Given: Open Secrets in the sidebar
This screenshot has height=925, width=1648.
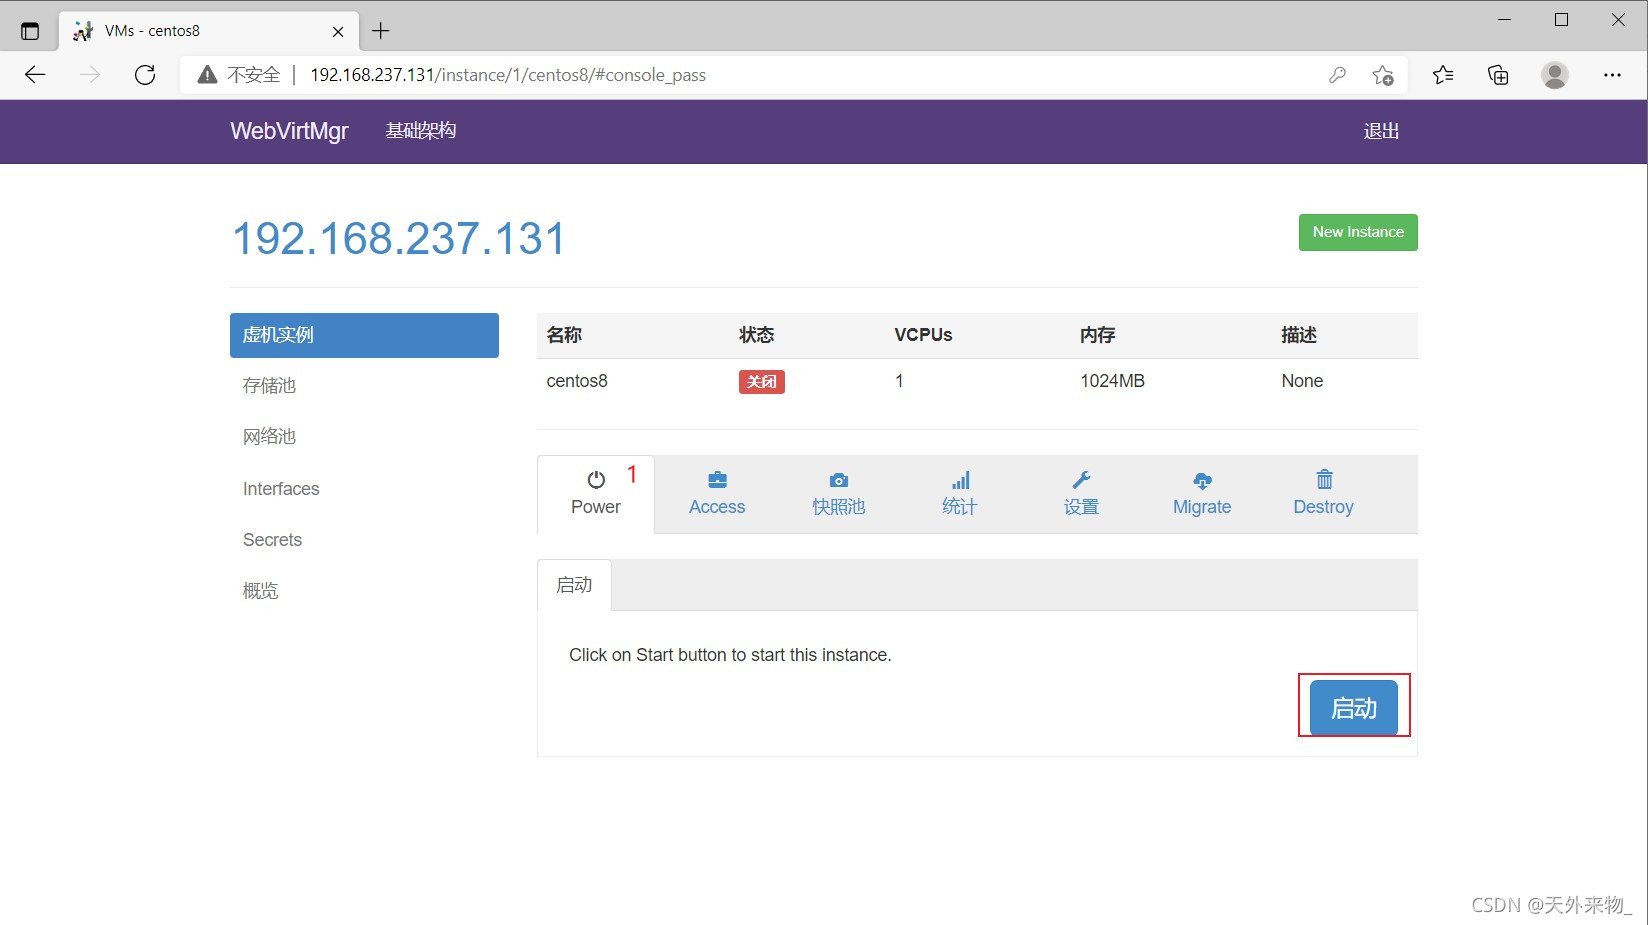Looking at the screenshot, I should [272, 540].
